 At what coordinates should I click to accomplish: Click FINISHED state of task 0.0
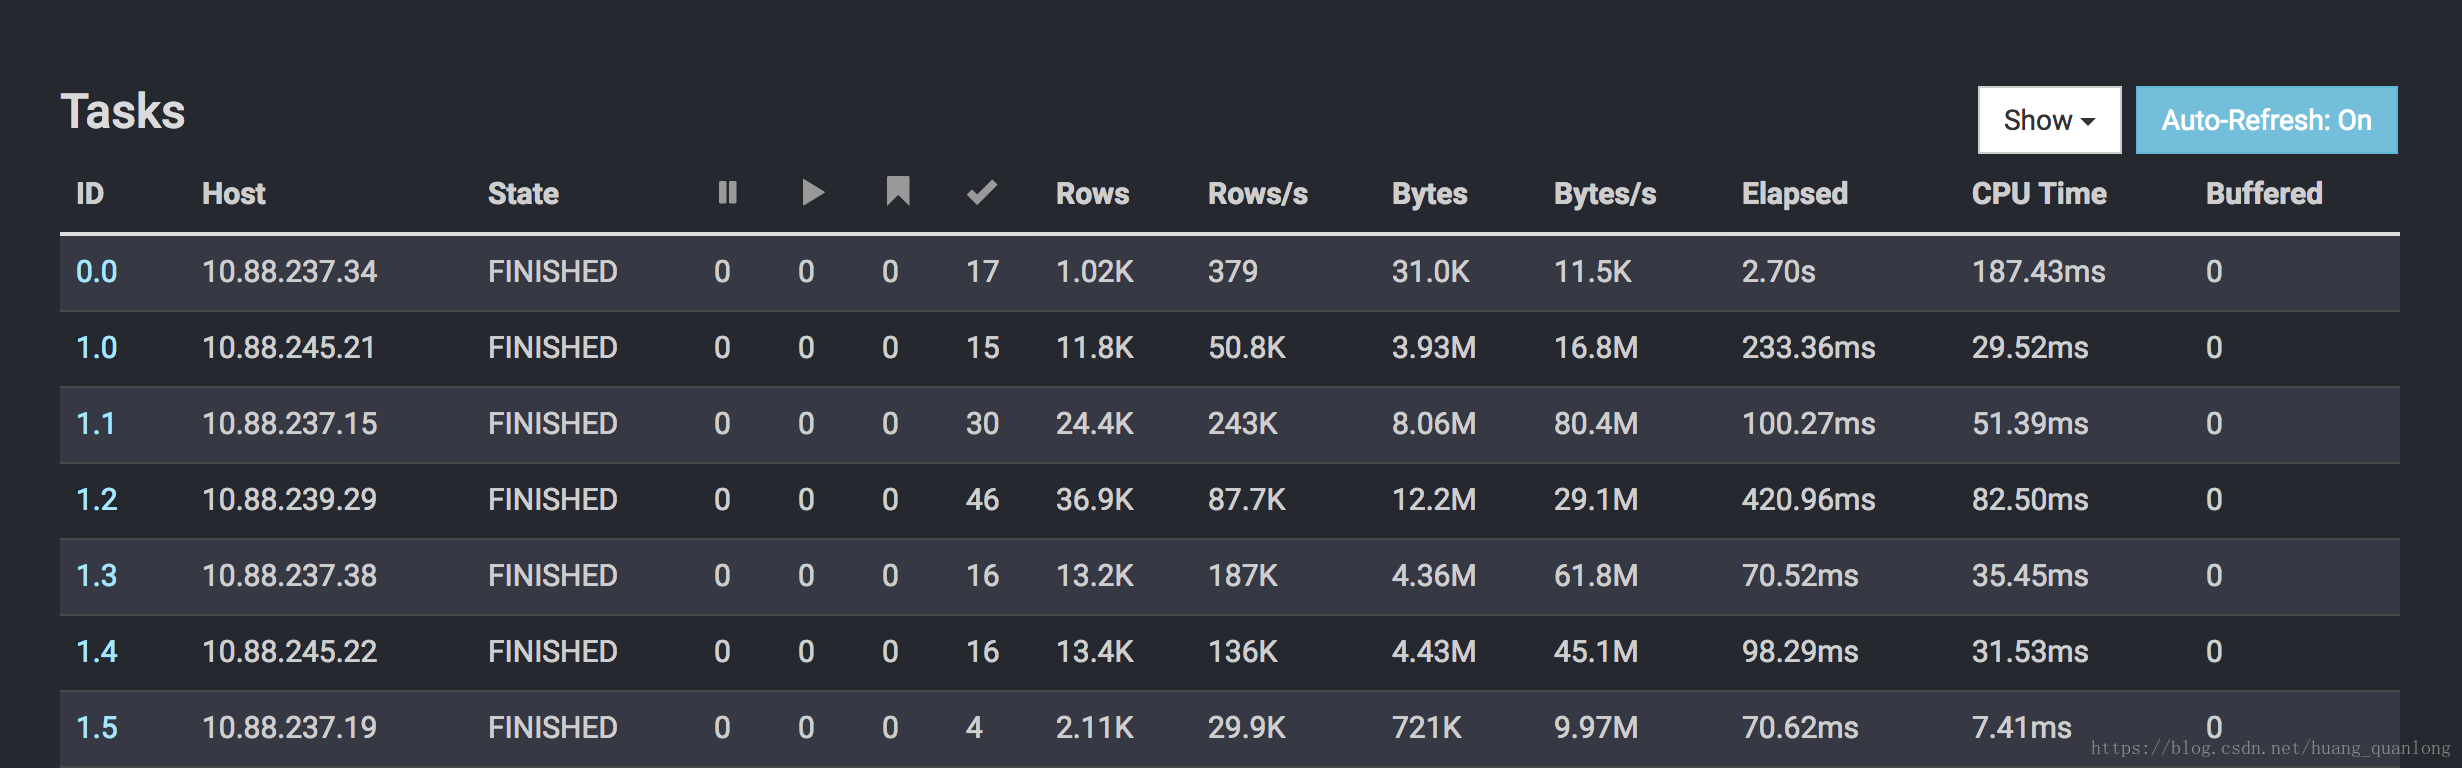(553, 272)
